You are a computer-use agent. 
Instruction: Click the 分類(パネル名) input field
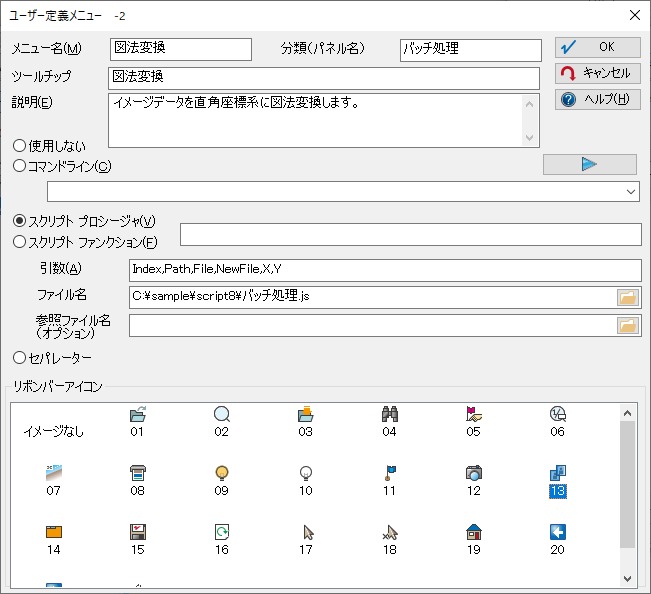pyautogui.click(x=471, y=50)
